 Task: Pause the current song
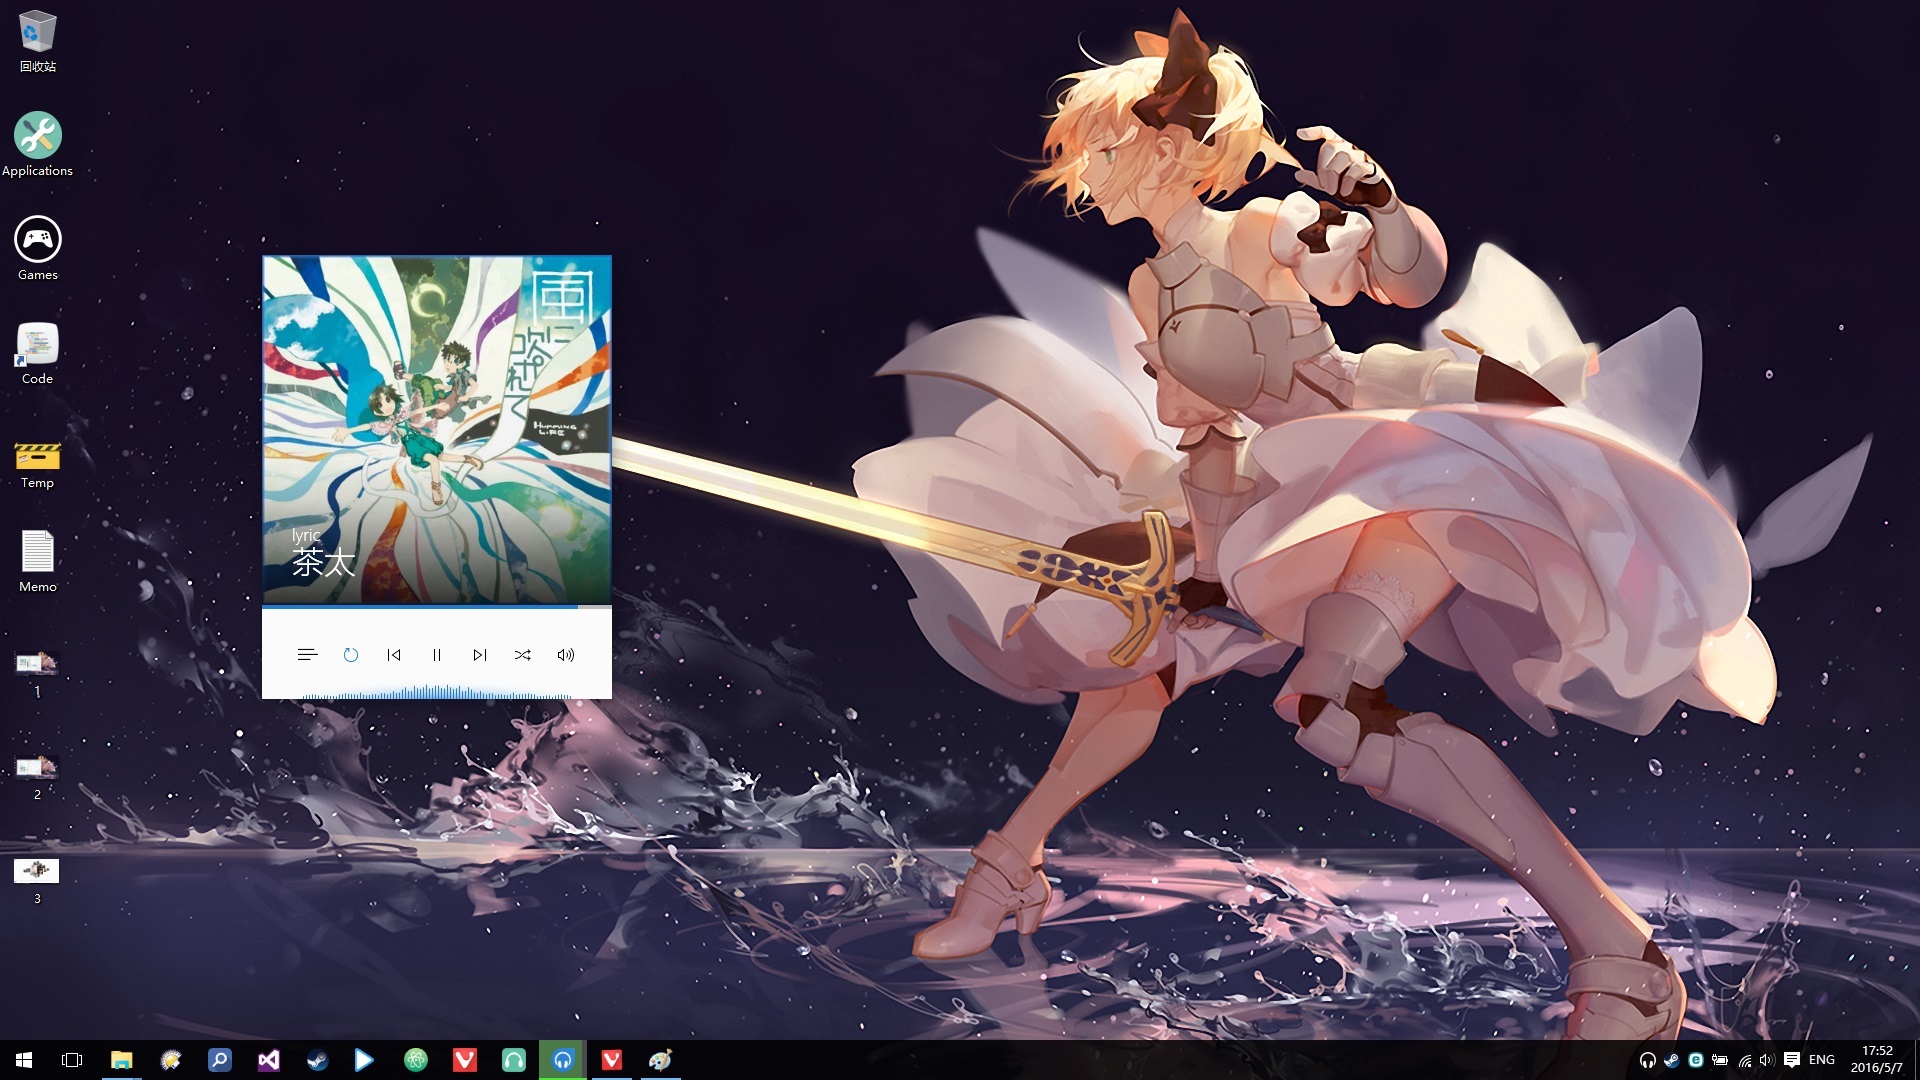[x=437, y=655]
